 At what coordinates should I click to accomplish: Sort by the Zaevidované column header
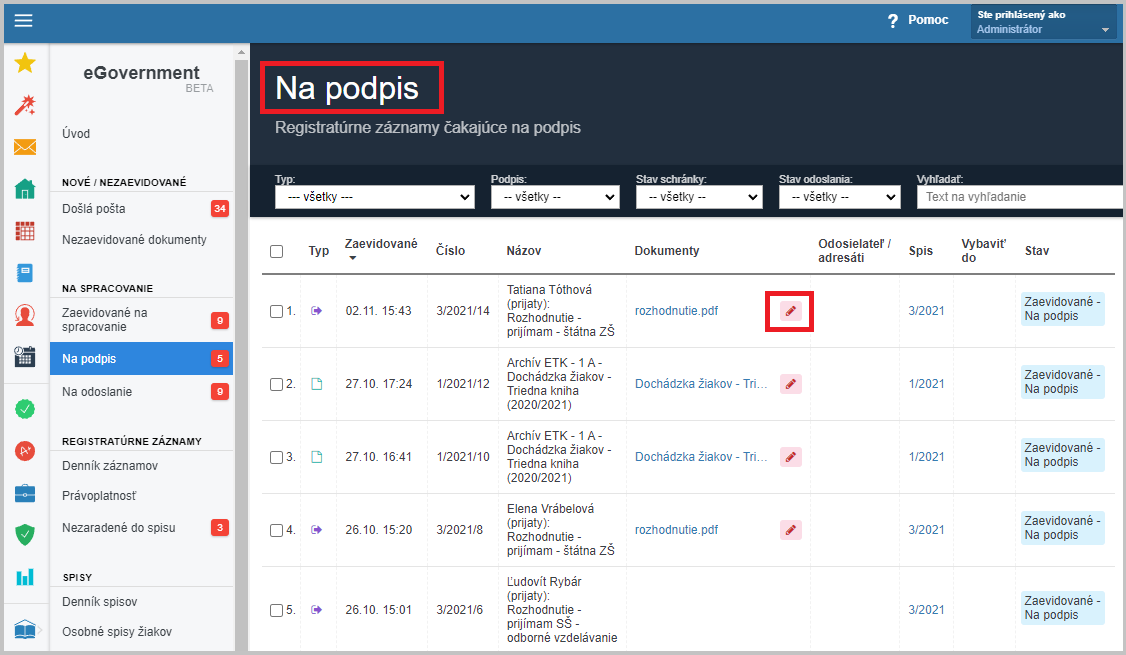click(x=381, y=244)
